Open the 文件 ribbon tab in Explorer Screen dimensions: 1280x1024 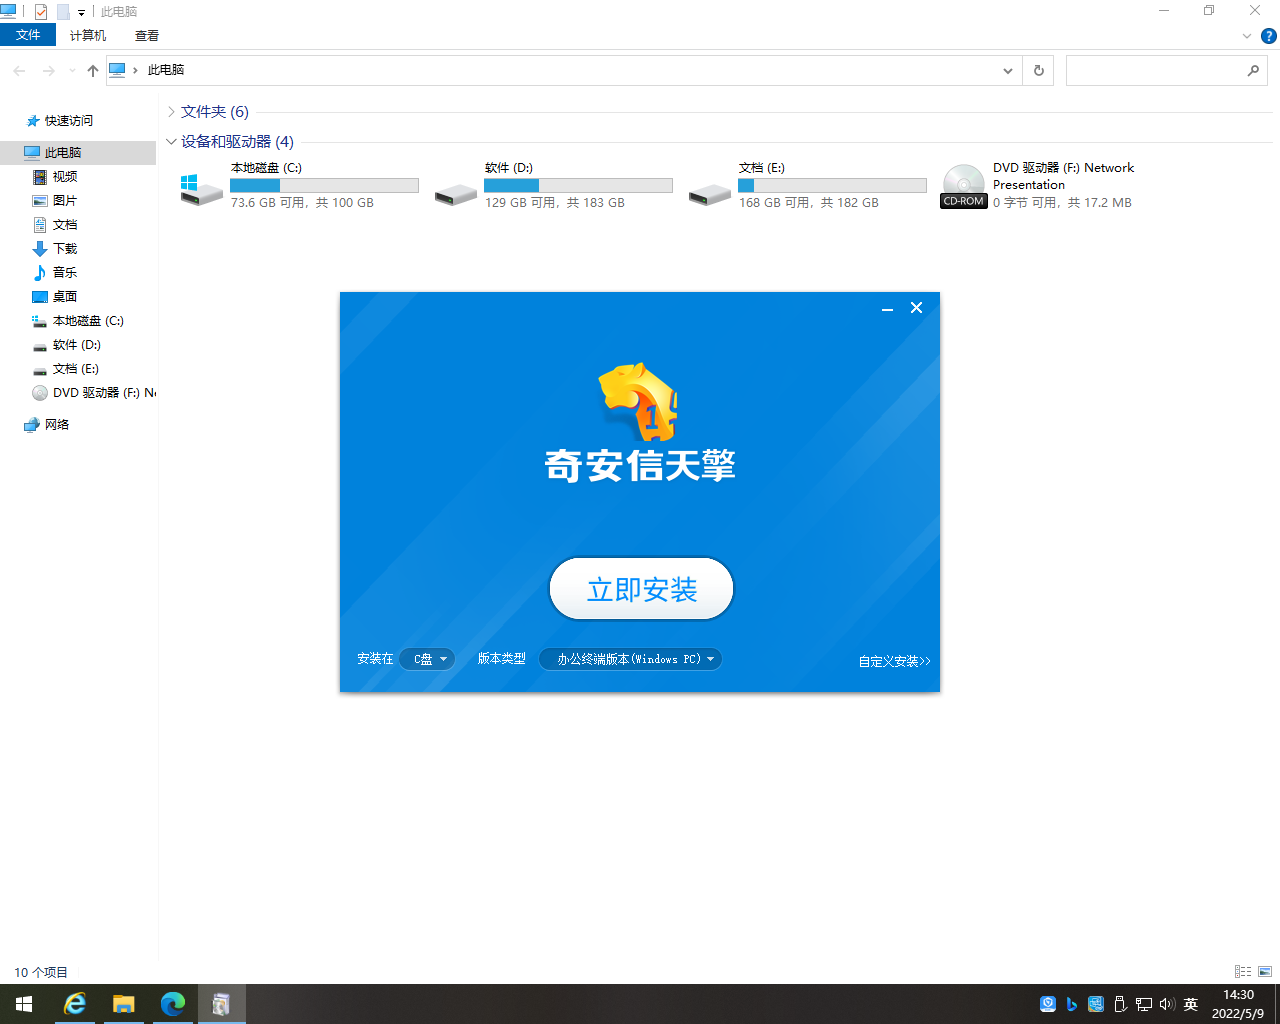pos(28,35)
